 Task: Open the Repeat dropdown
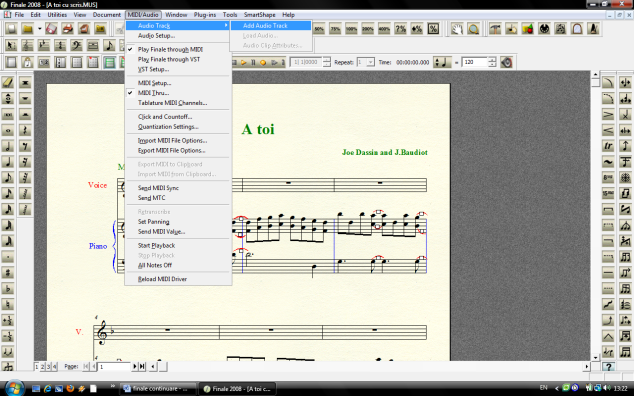tap(370, 62)
